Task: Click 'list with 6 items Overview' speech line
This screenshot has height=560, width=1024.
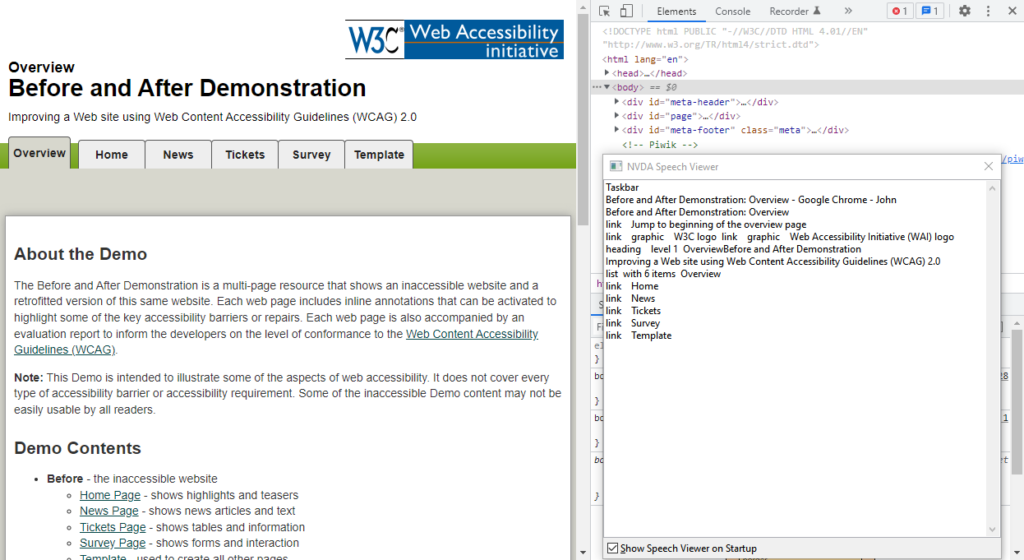Action: (663, 274)
